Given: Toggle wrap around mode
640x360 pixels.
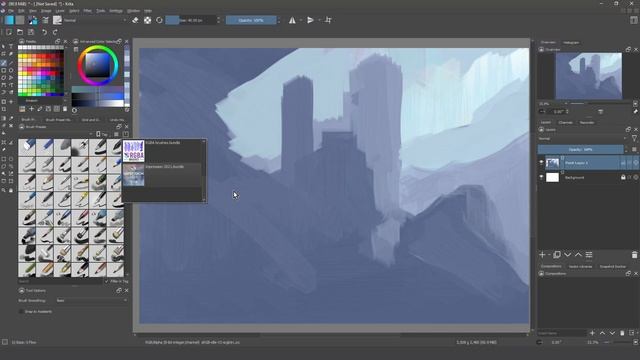Looking at the screenshot, I should click(x=328, y=20).
